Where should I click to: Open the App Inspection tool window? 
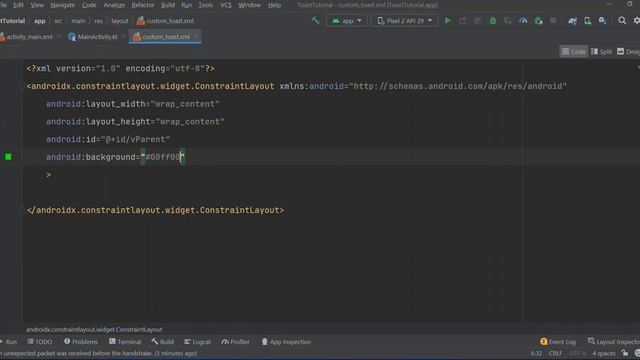[286, 342]
